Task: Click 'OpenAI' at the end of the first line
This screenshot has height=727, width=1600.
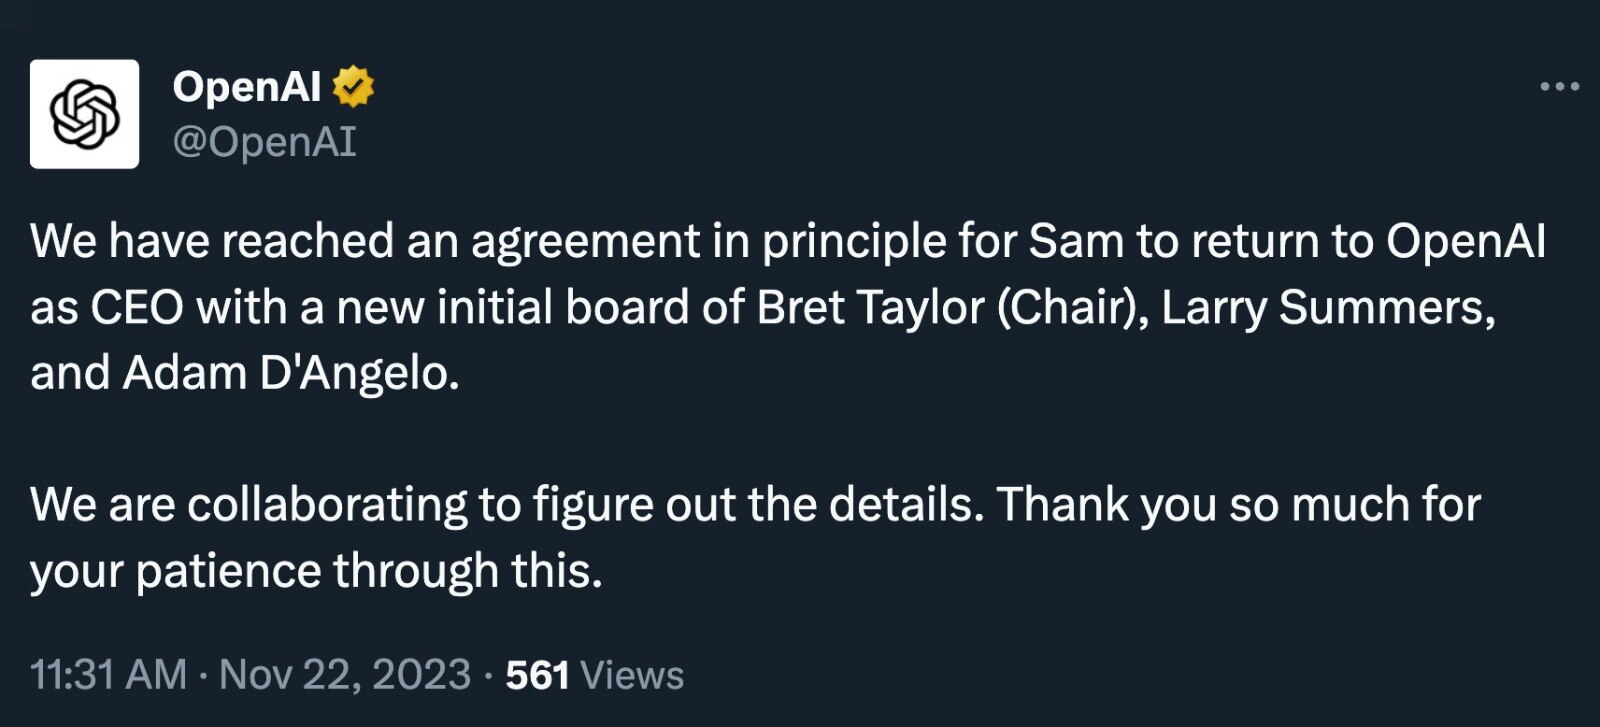Action: click(x=1465, y=242)
